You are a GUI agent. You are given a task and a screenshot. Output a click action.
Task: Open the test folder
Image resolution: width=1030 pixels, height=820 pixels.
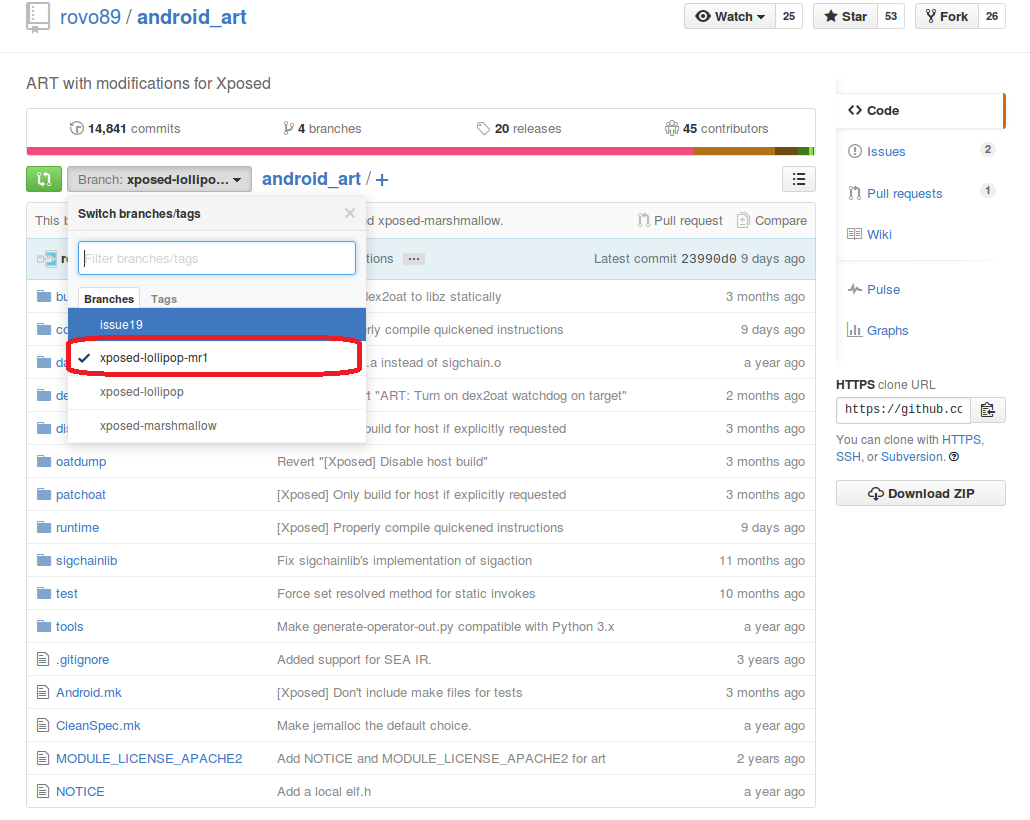66,594
